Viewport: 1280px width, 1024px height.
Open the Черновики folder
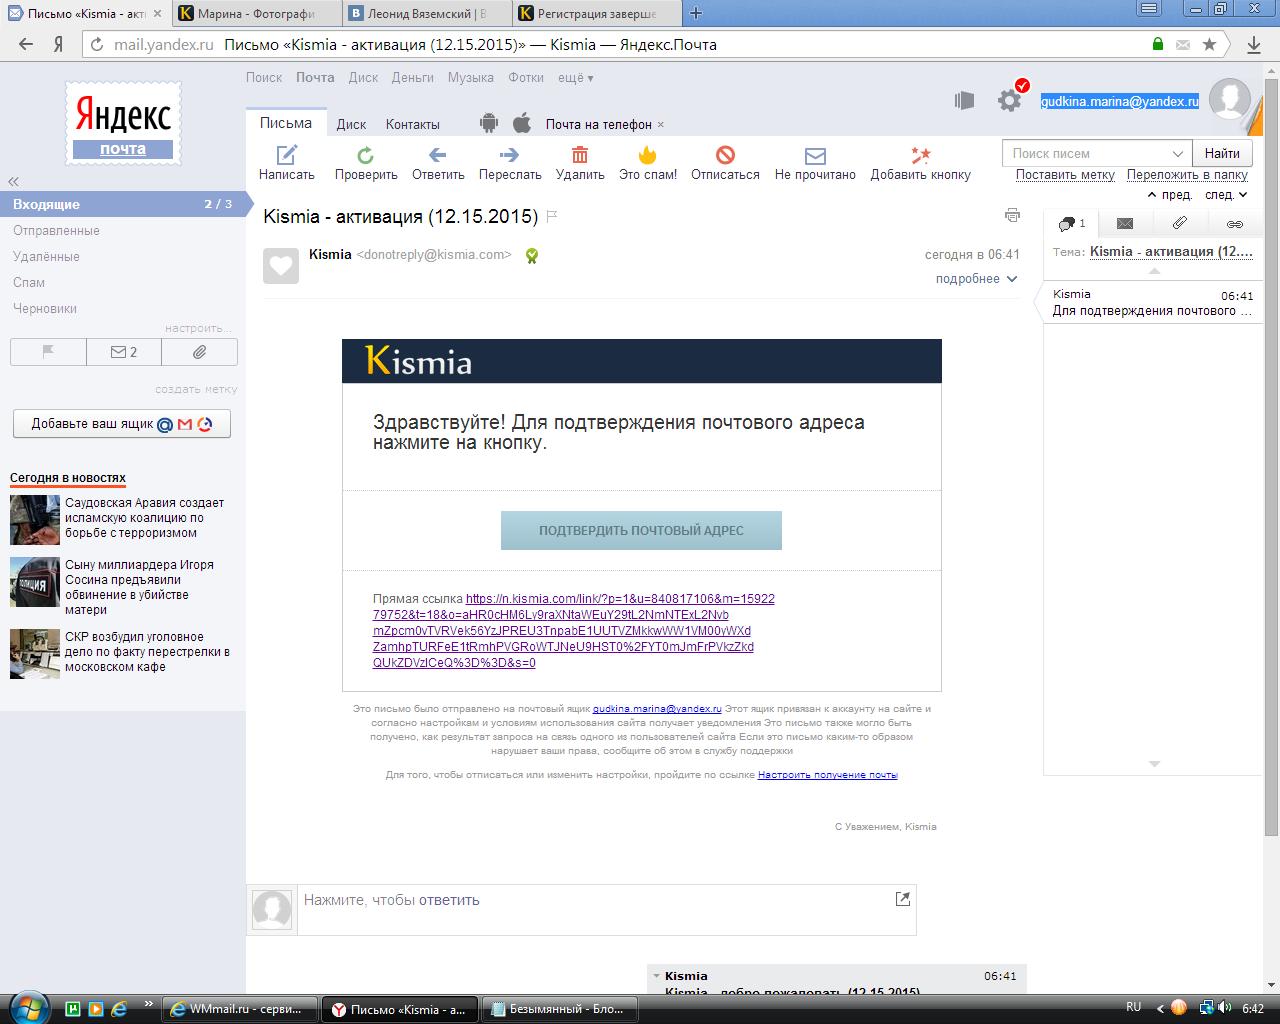pos(45,308)
